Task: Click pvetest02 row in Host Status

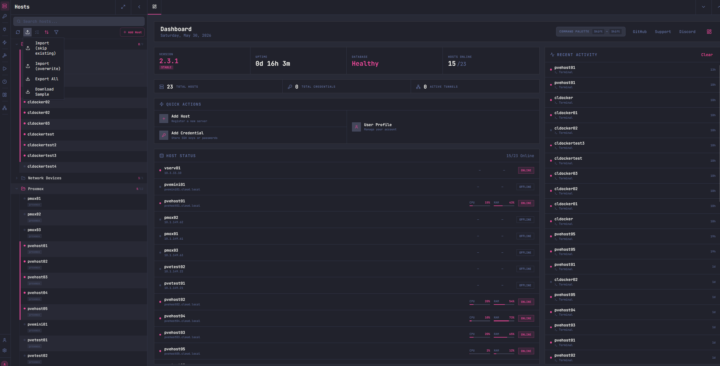Action: point(347,269)
